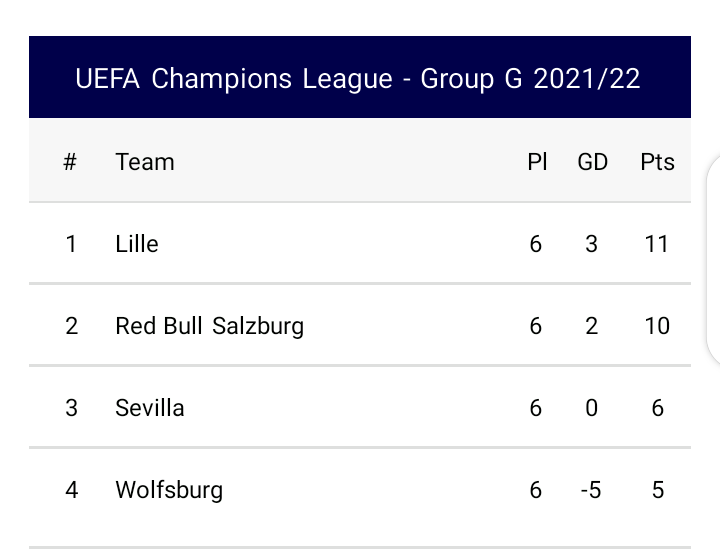Click the white panel at right edge
720x554 pixels.
click(x=714, y=260)
